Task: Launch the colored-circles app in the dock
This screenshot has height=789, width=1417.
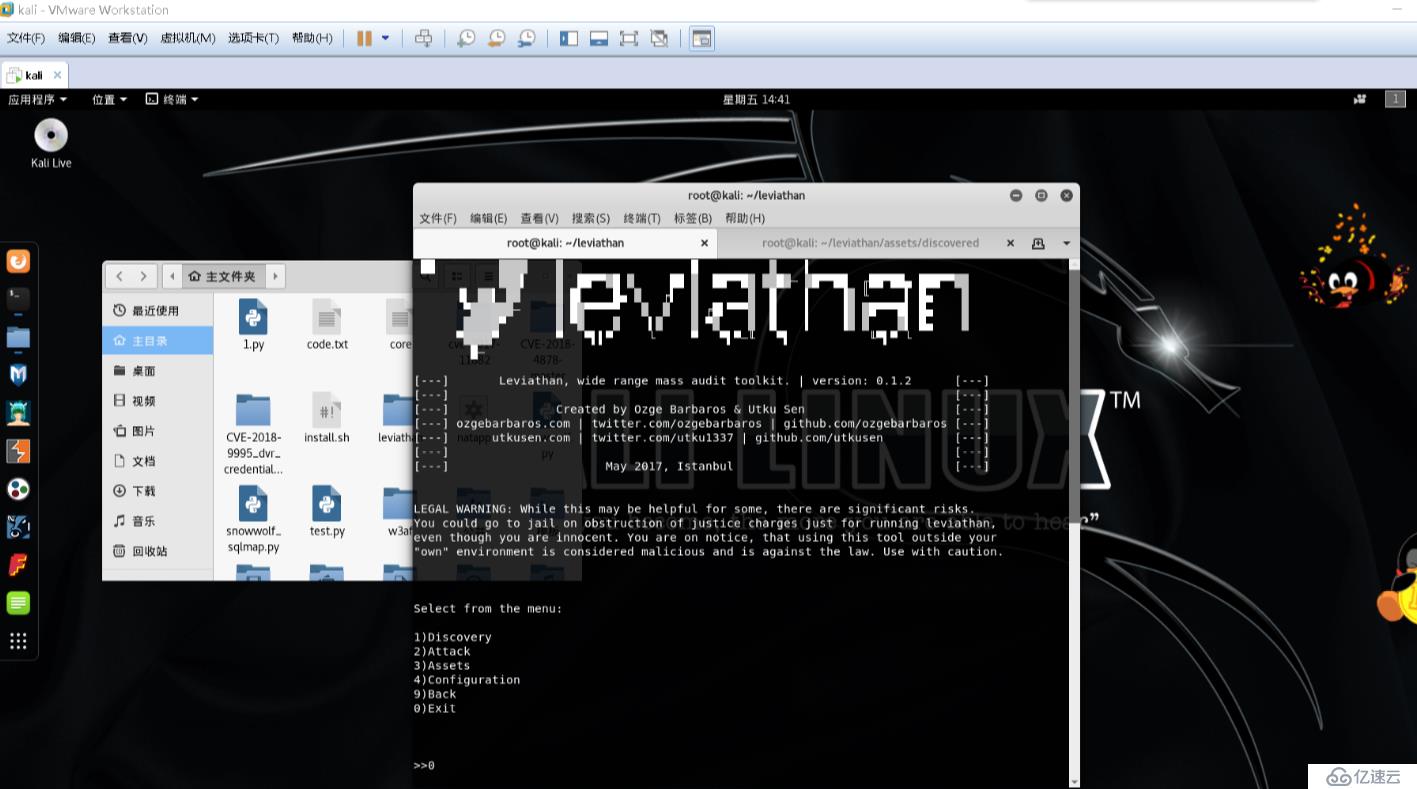Action: point(18,489)
